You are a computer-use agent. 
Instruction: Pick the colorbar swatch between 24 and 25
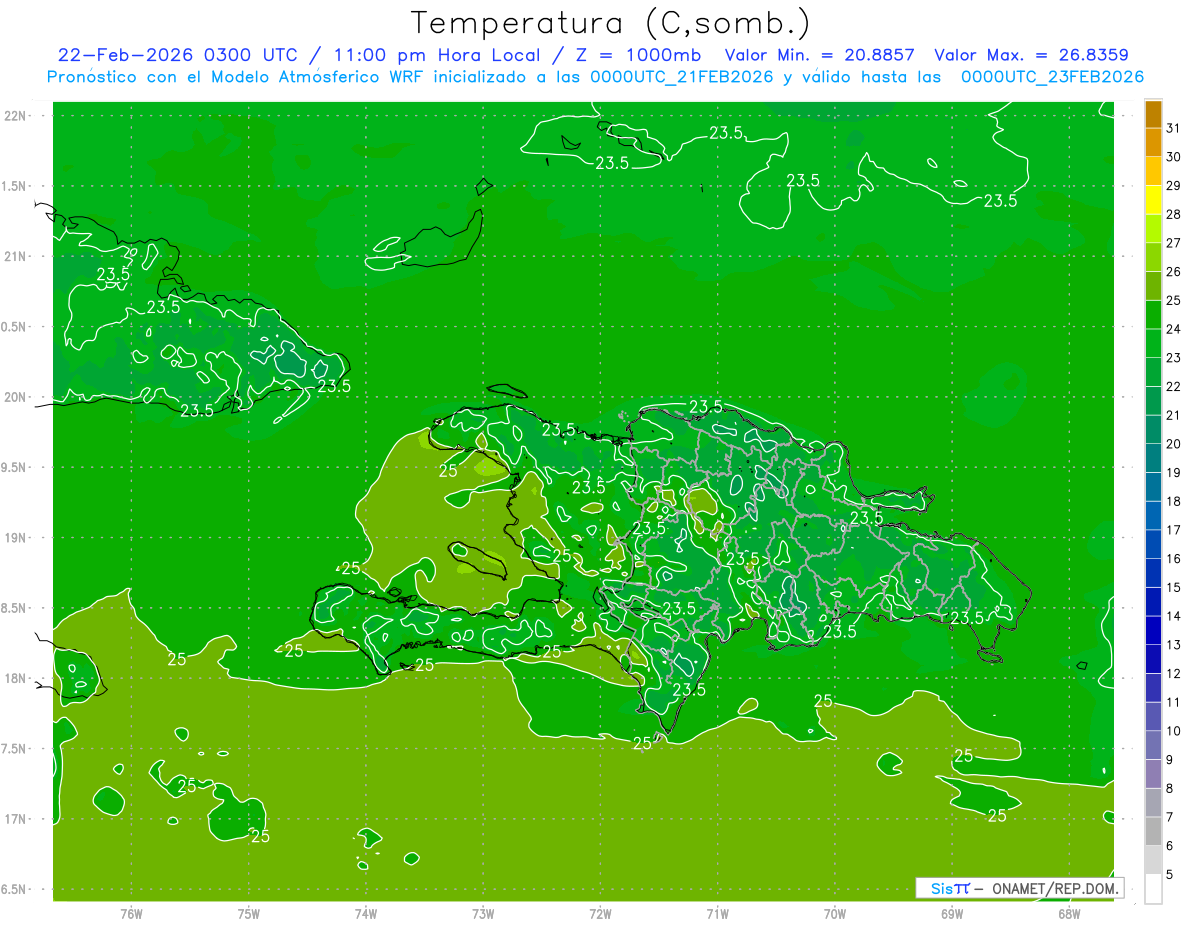pyautogui.click(x=1153, y=314)
